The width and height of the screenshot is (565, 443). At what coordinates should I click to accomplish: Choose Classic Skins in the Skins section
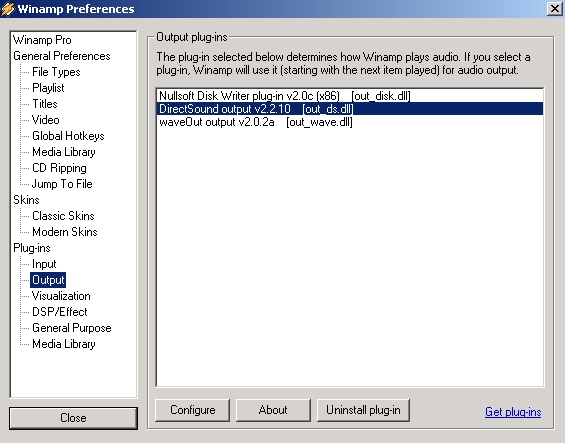(x=63, y=216)
